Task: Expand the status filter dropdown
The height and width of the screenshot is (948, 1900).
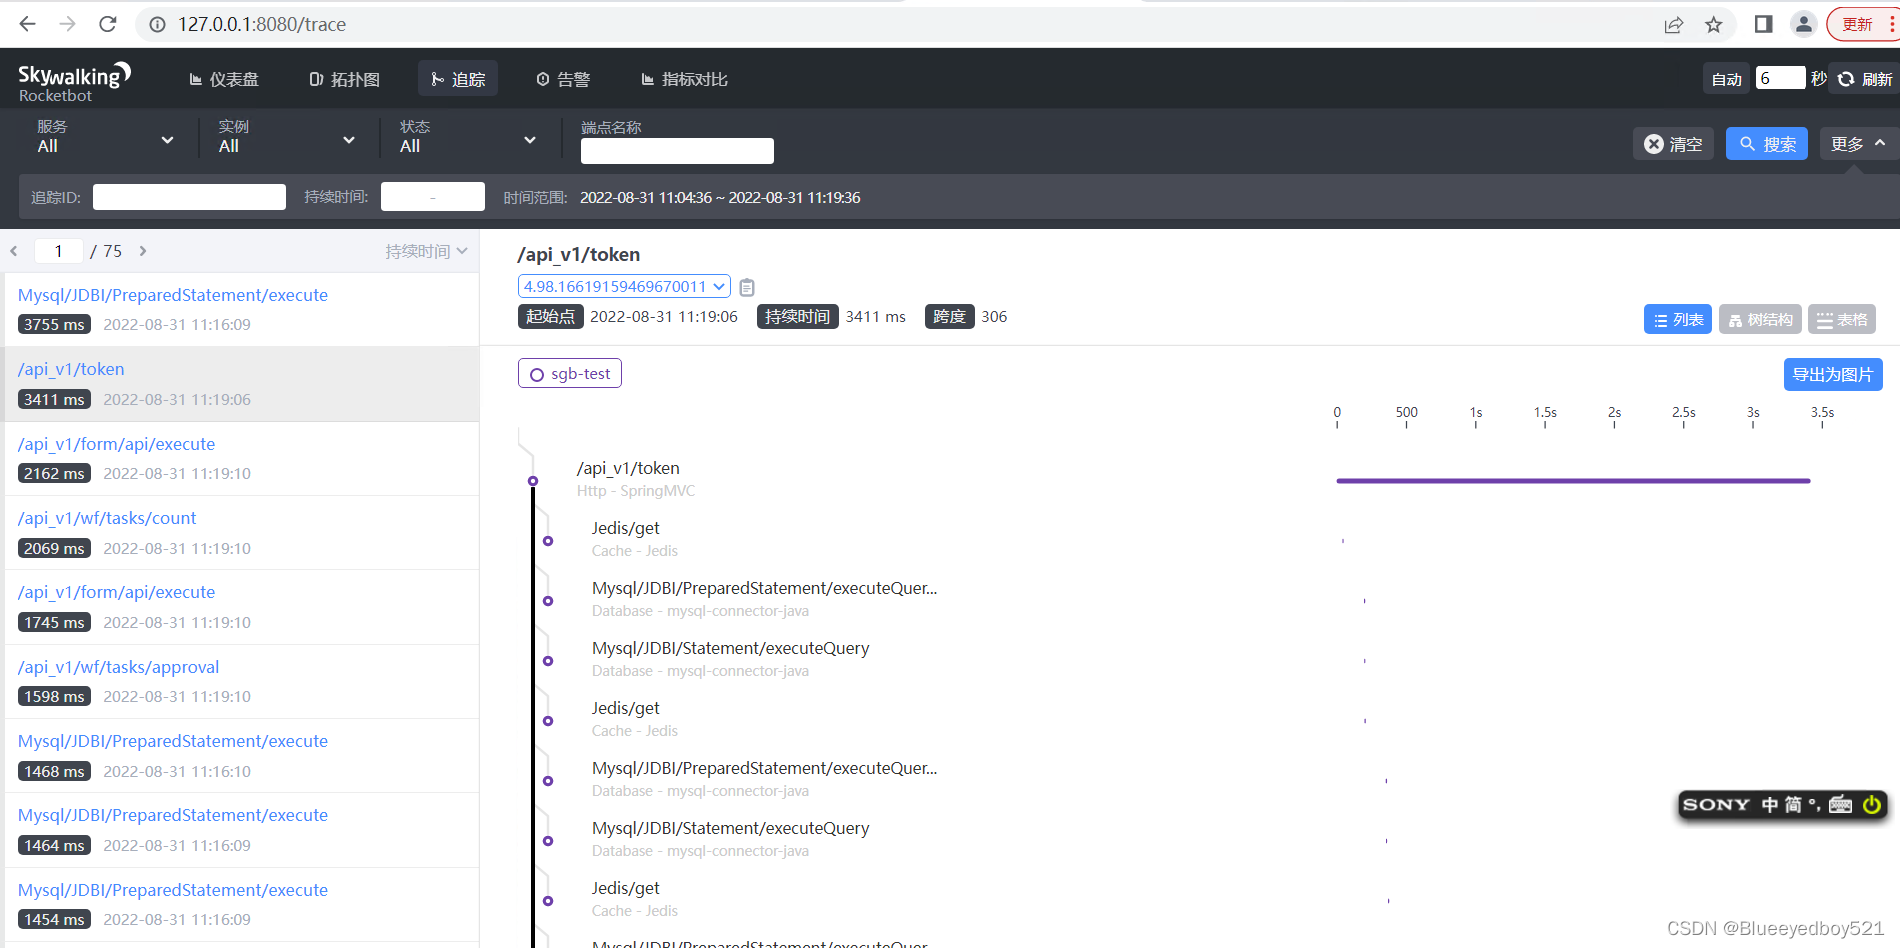Action: point(468,137)
